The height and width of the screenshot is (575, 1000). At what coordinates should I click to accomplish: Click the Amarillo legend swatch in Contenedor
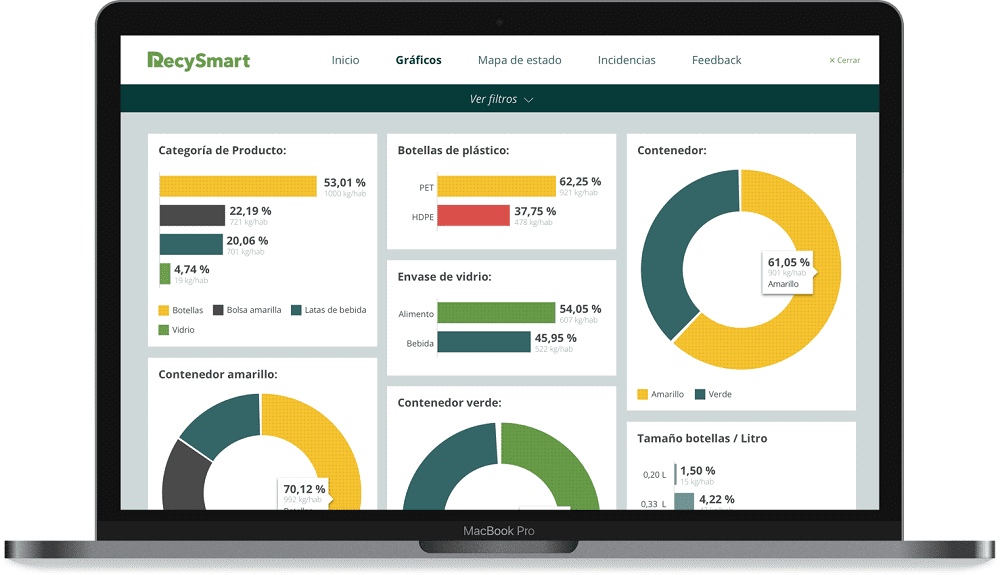tap(642, 394)
